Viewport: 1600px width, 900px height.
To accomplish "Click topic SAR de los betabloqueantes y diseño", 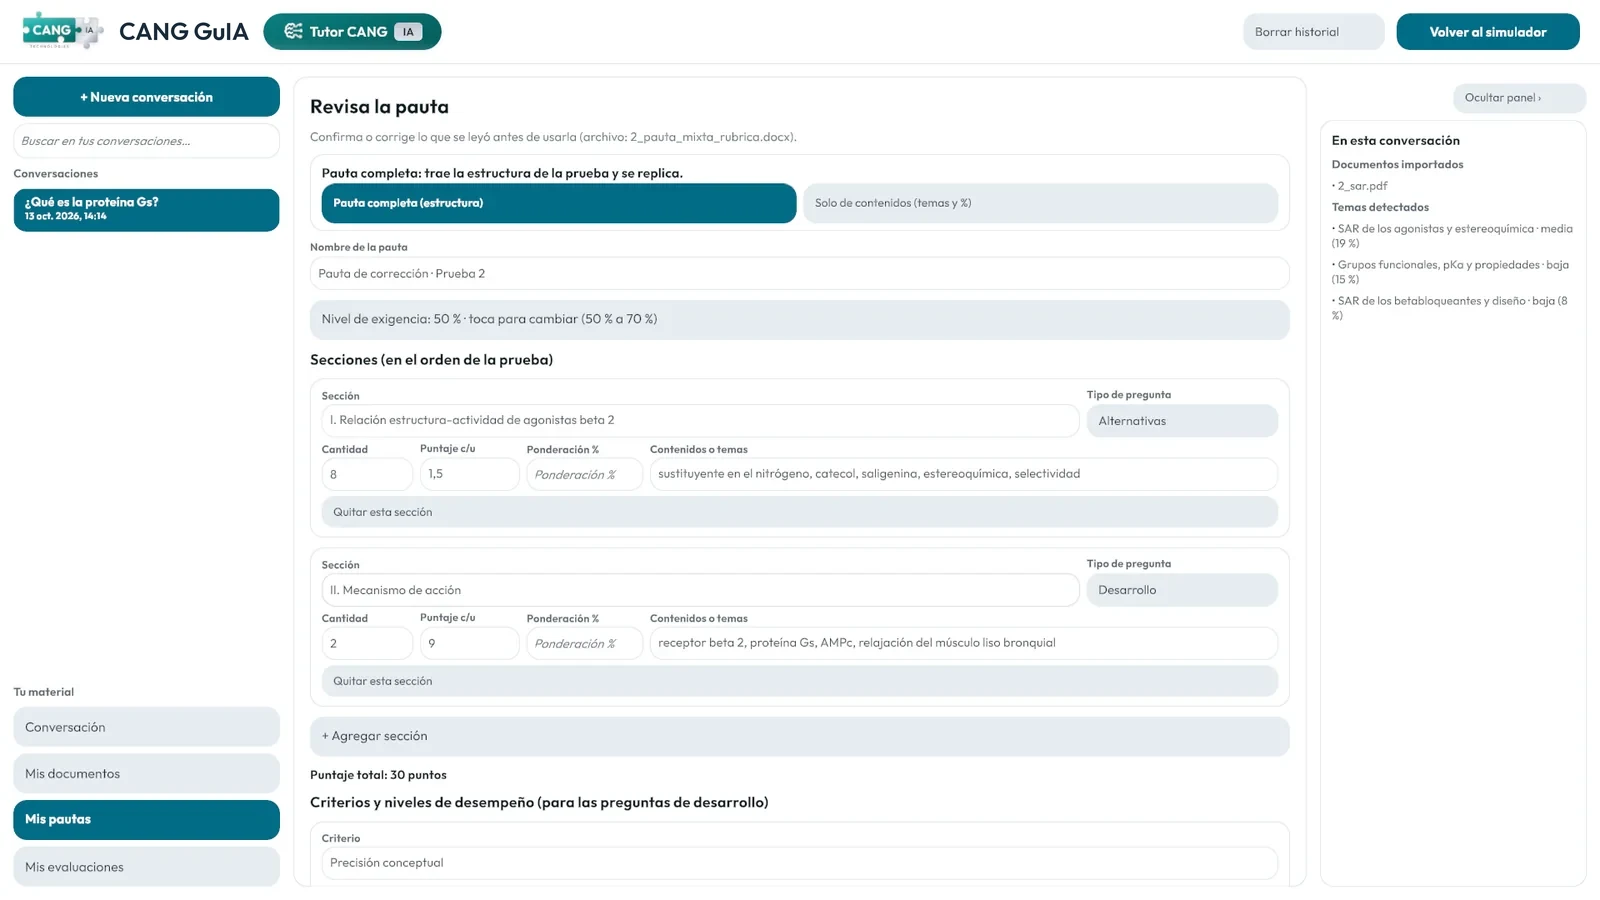I will tap(1450, 308).
